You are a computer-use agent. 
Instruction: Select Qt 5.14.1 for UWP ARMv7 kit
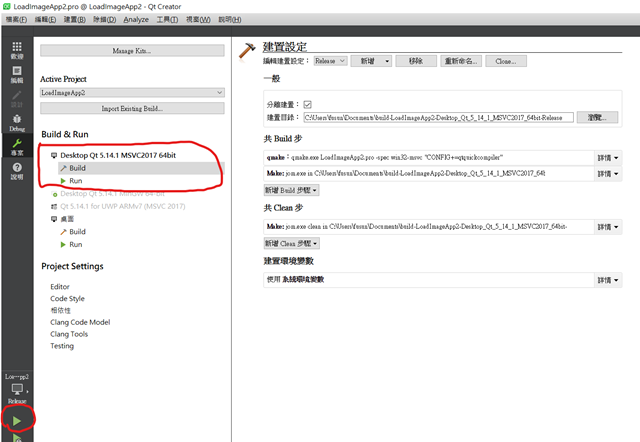point(122,206)
